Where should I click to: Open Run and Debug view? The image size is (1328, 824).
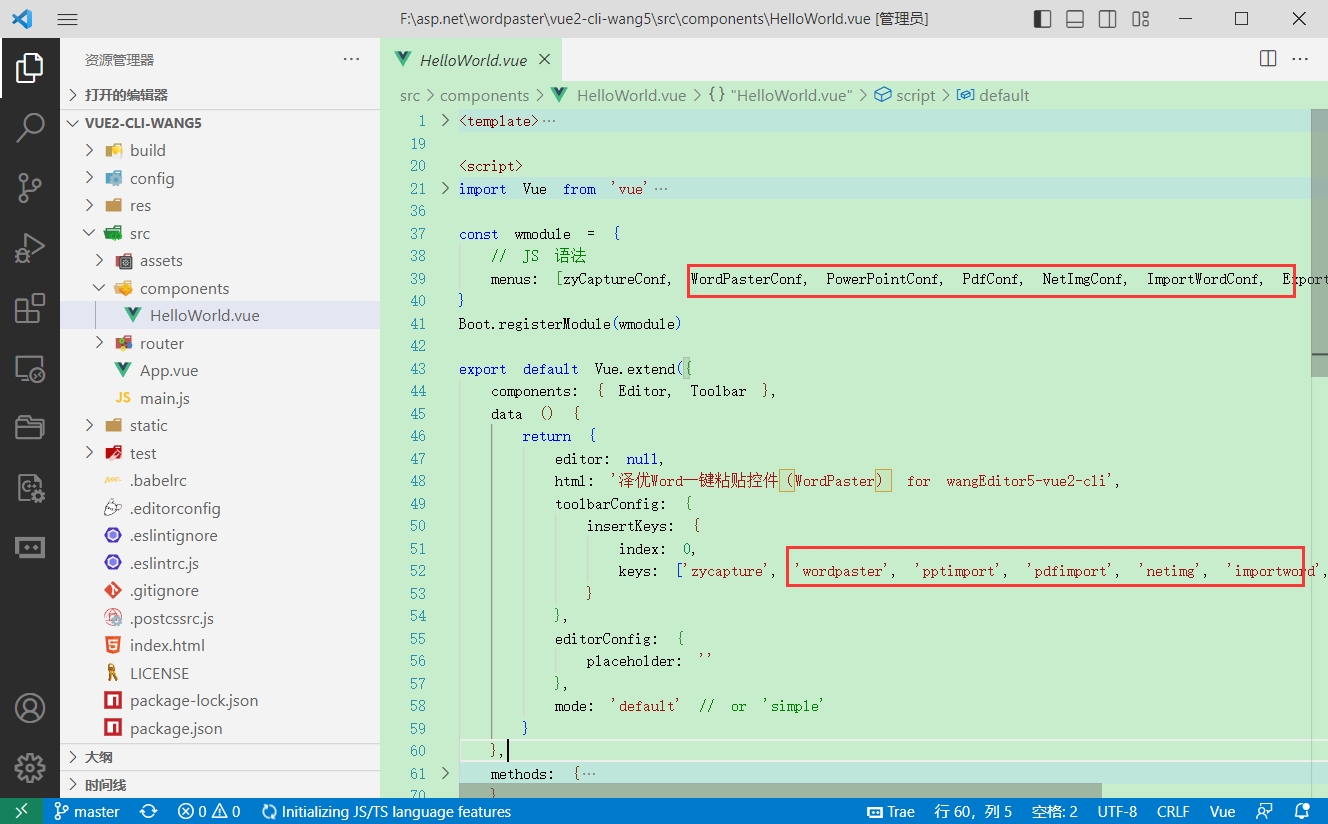click(30, 247)
